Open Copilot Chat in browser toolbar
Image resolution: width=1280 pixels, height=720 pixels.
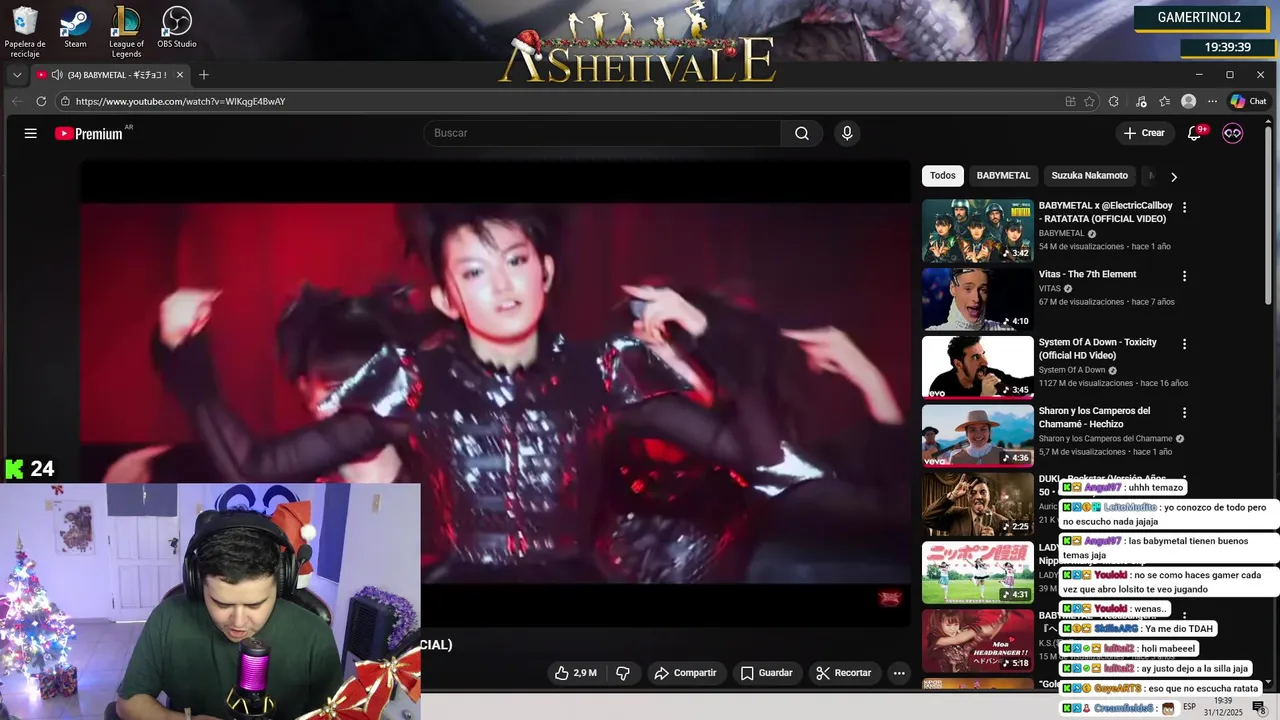click(x=1248, y=101)
